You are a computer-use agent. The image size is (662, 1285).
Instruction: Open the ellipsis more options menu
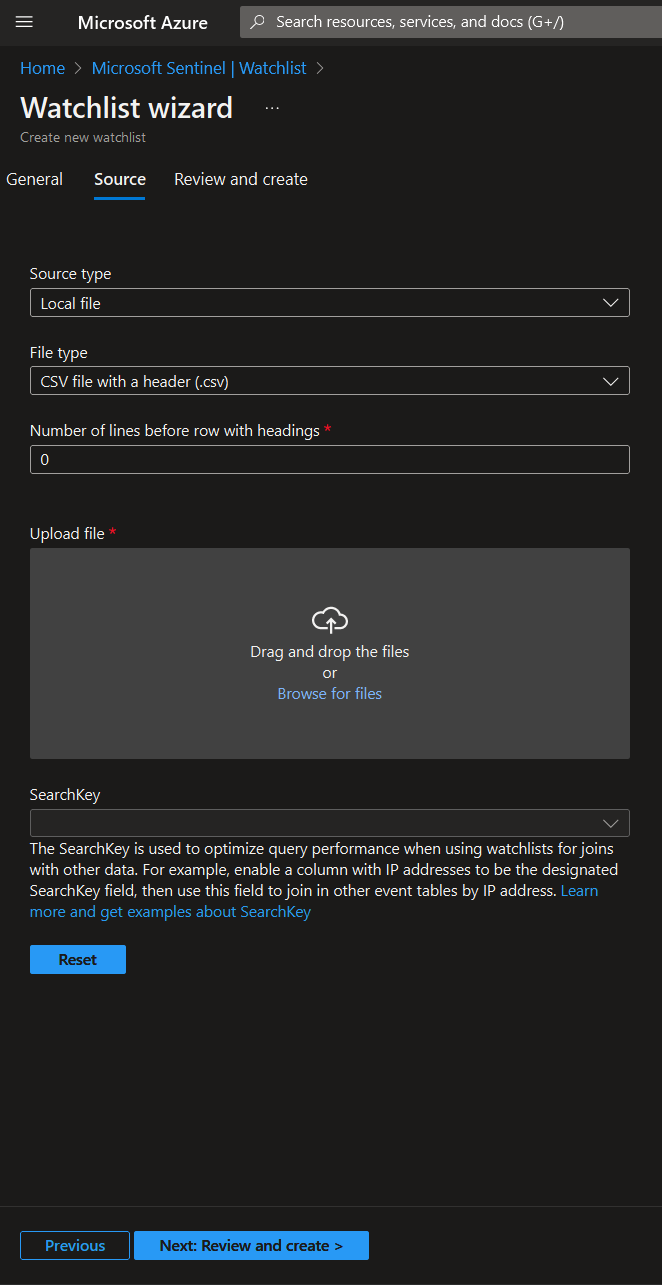point(272,108)
